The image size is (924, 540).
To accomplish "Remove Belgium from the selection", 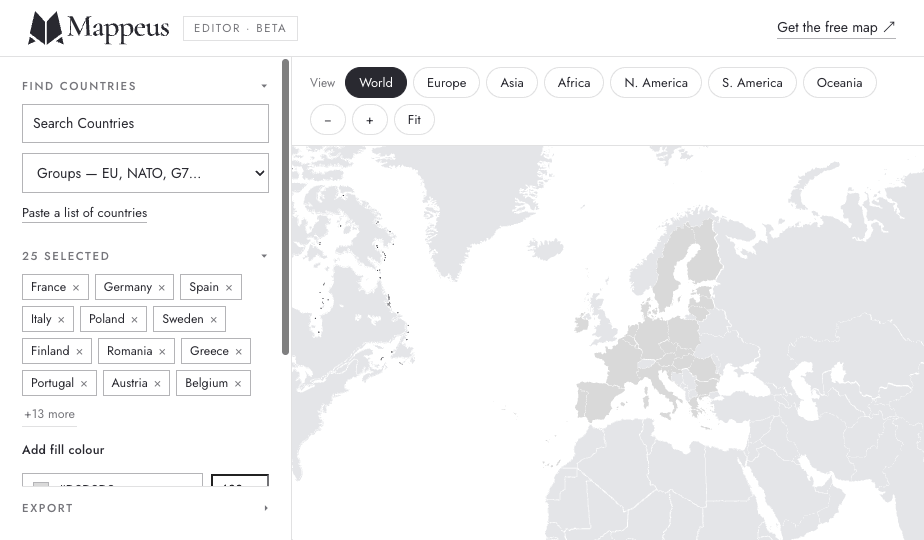I will click(238, 384).
